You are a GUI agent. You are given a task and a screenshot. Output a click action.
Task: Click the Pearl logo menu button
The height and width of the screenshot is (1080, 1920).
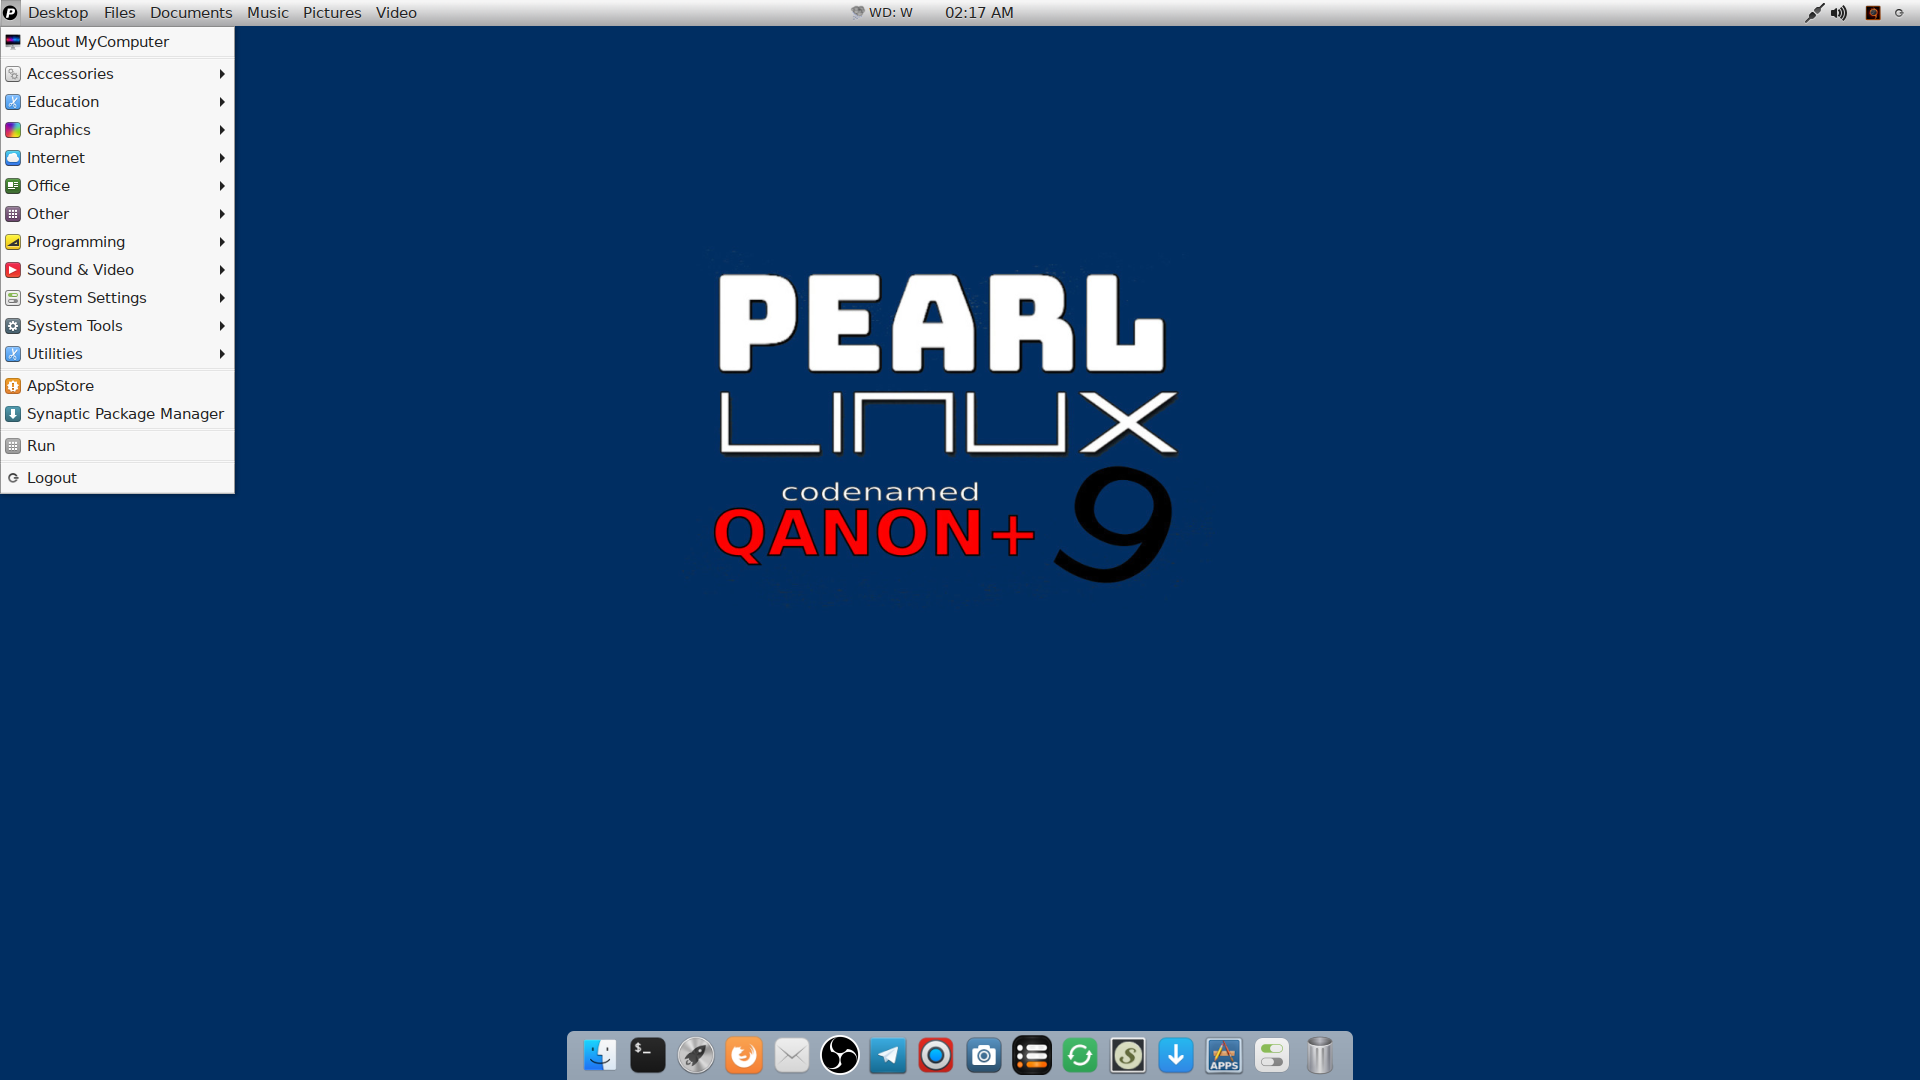[10, 12]
